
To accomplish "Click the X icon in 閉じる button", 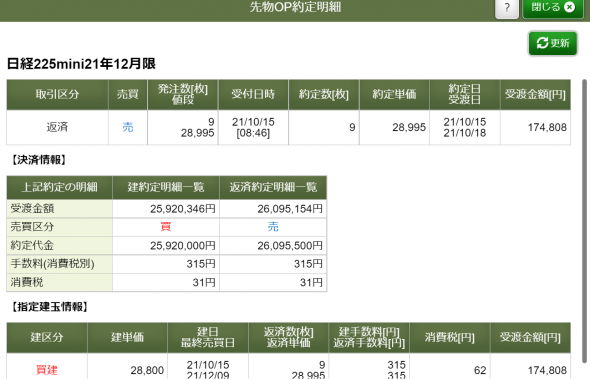I will (x=570, y=7).
